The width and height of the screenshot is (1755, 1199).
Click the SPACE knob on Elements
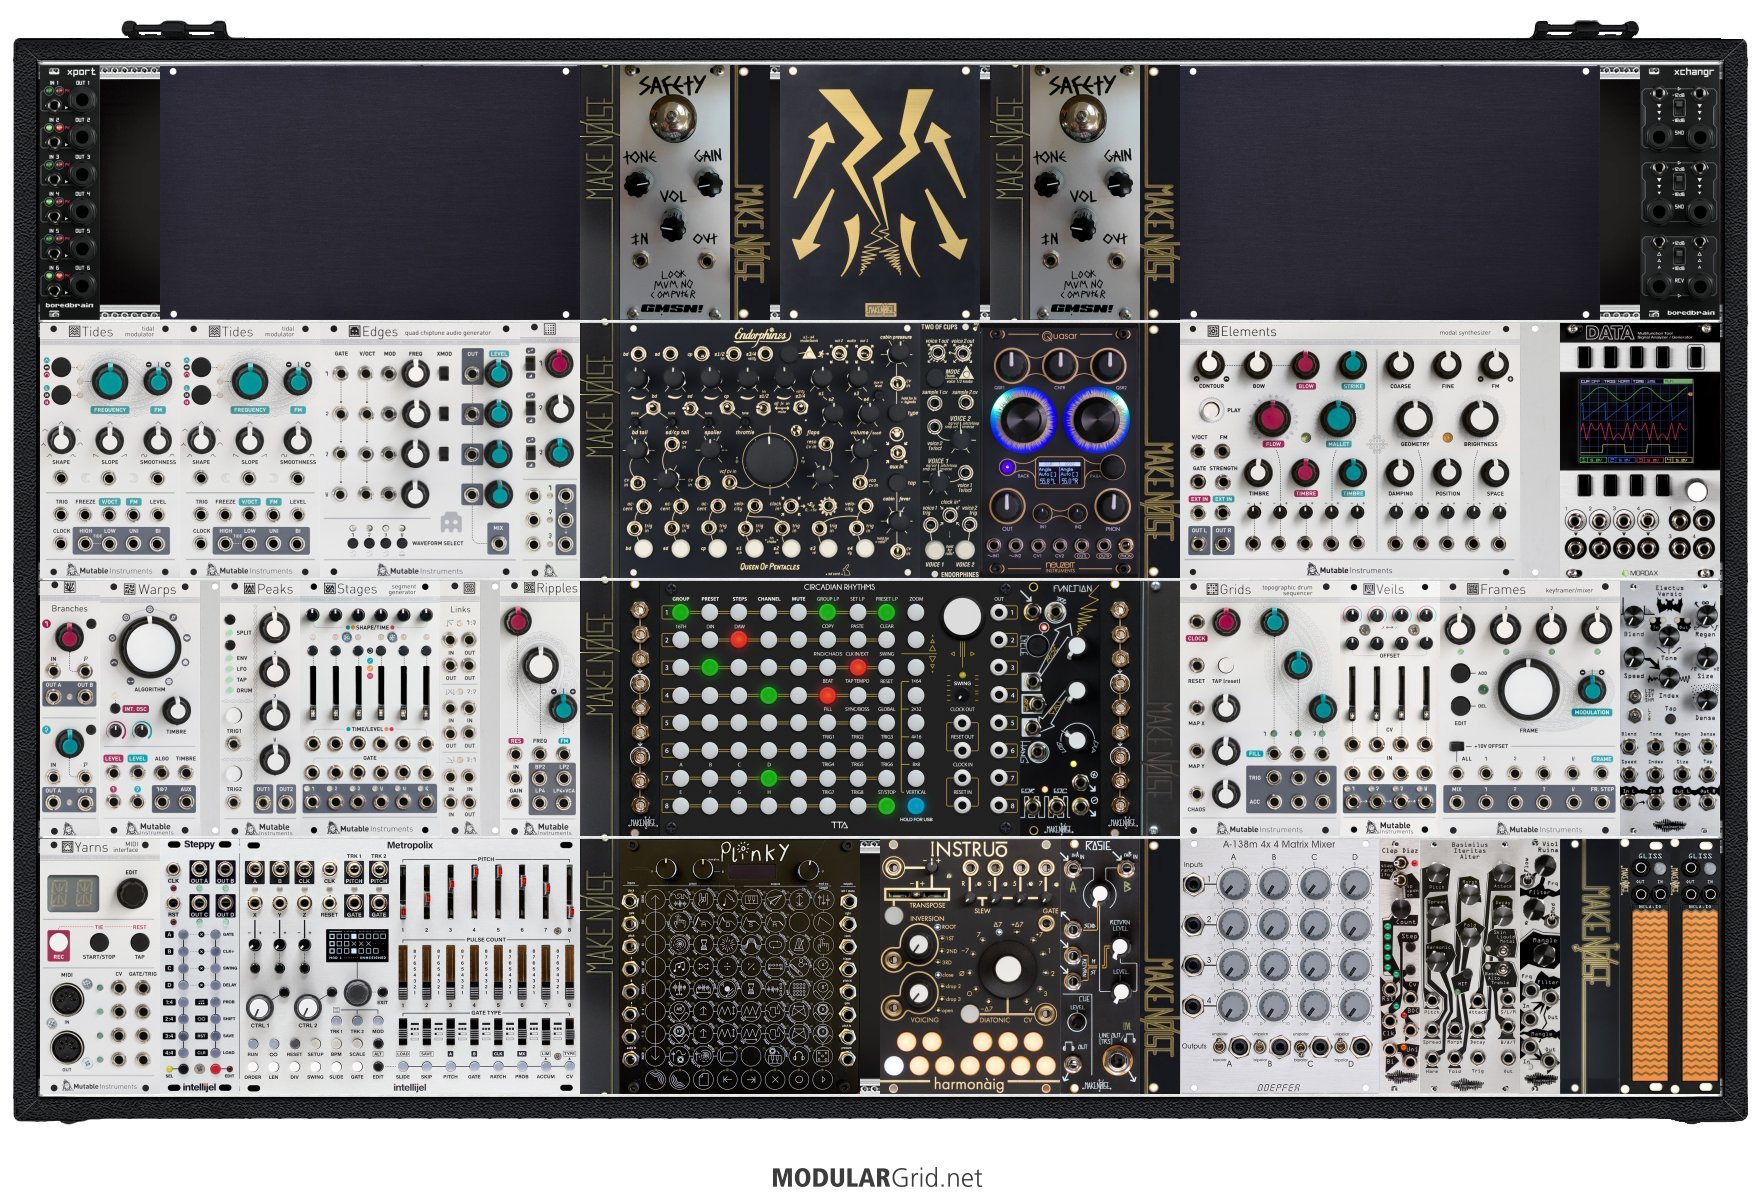1494,472
